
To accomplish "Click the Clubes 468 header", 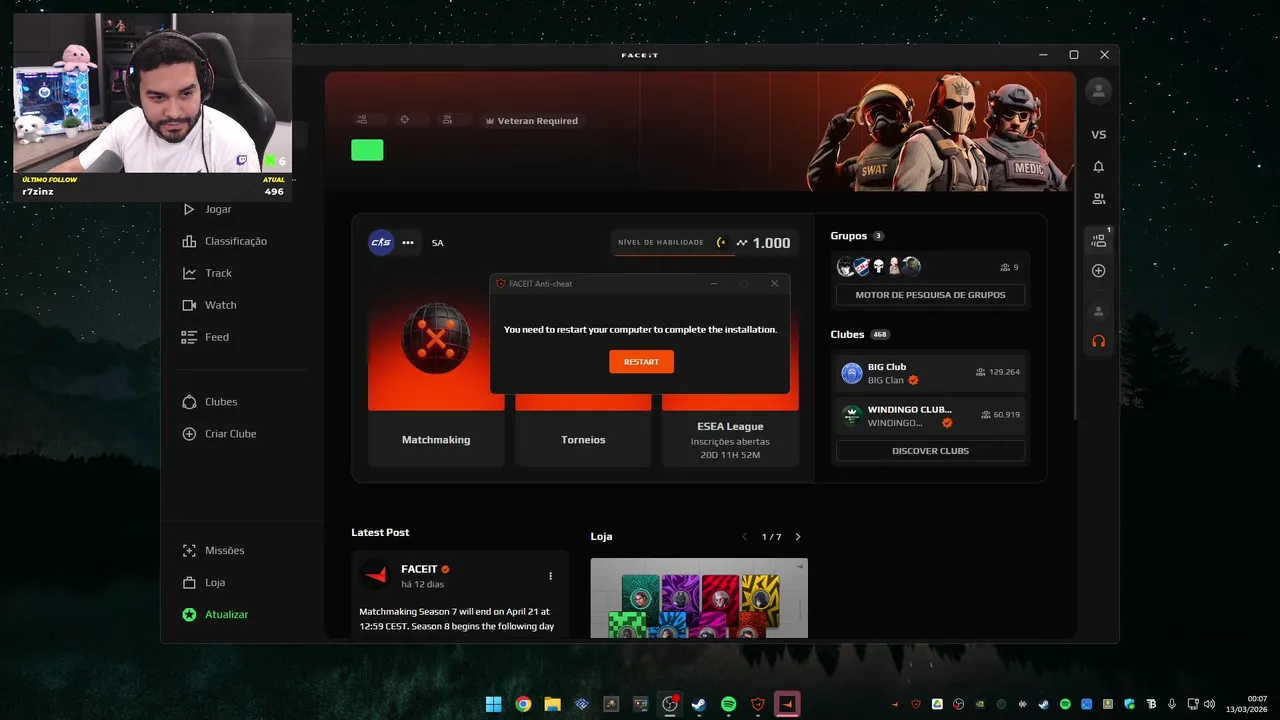I will (x=860, y=334).
